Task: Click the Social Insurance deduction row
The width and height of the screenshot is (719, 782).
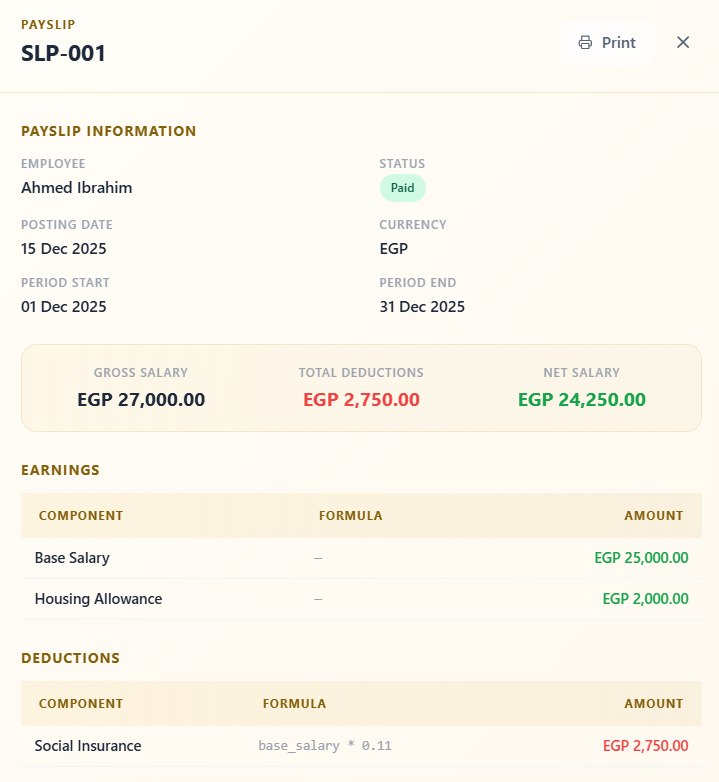Action: point(361,746)
